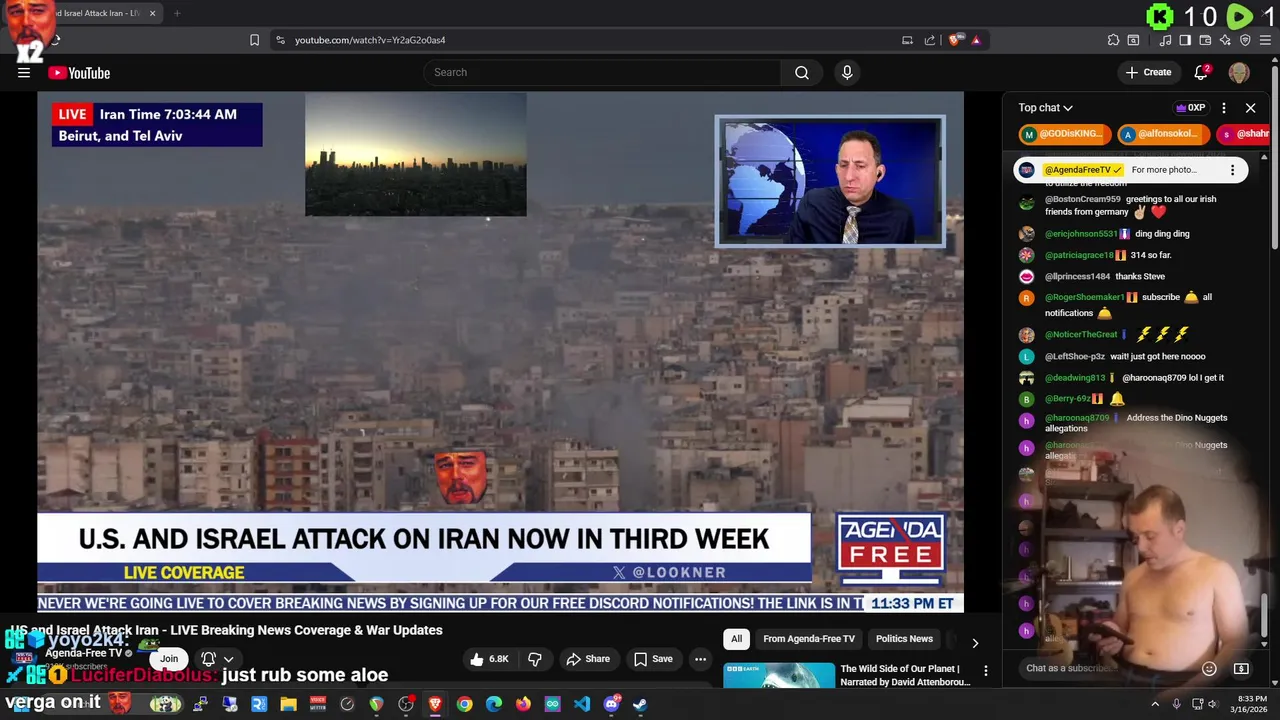Open Google Chrome from the taskbar

[464, 704]
